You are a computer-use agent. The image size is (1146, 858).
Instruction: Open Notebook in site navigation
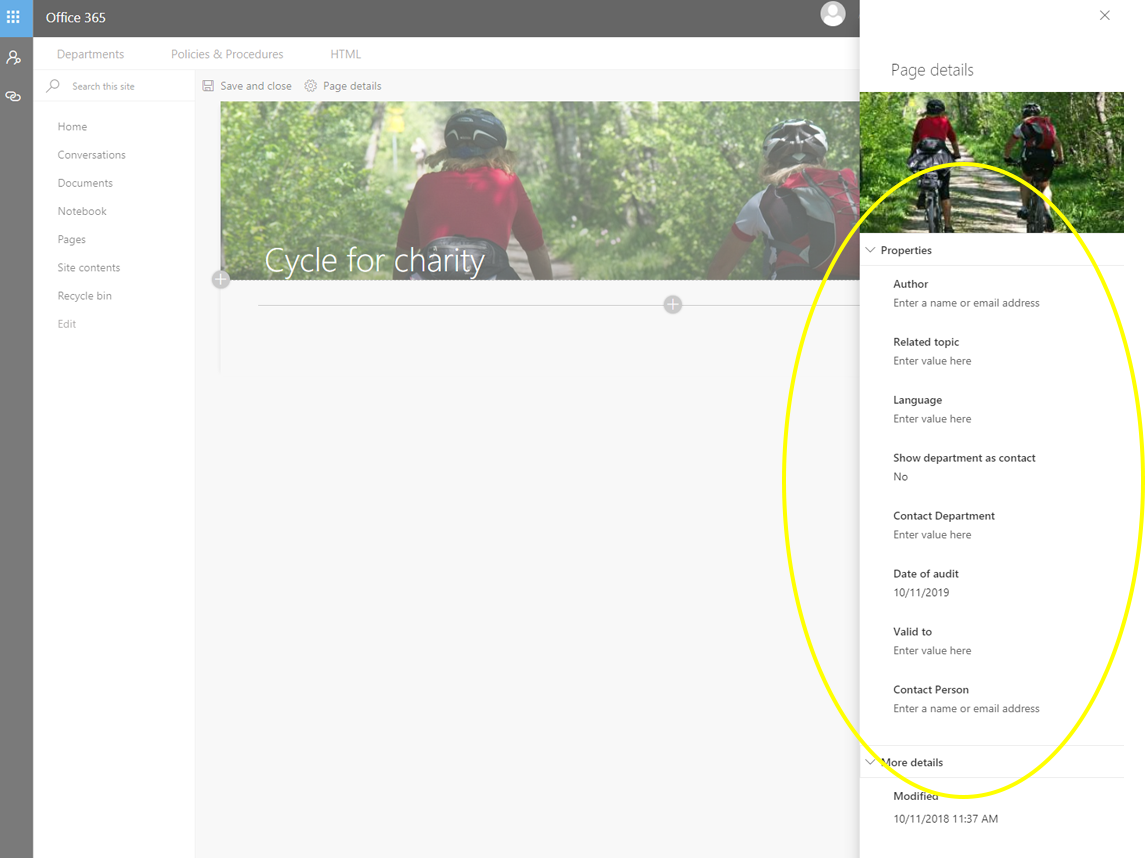pos(82,211)
